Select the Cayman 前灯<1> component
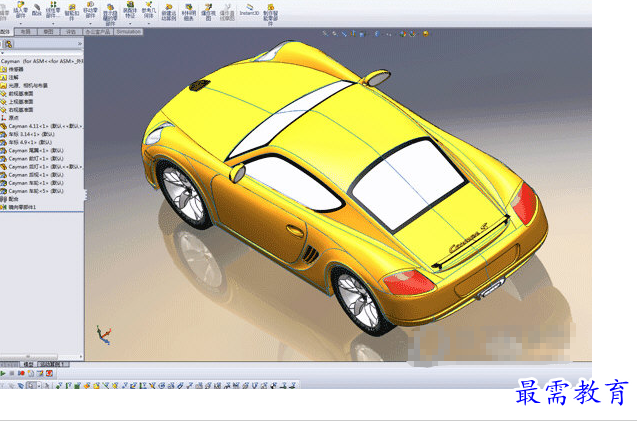The image size is (637, 424). [32, 158]
